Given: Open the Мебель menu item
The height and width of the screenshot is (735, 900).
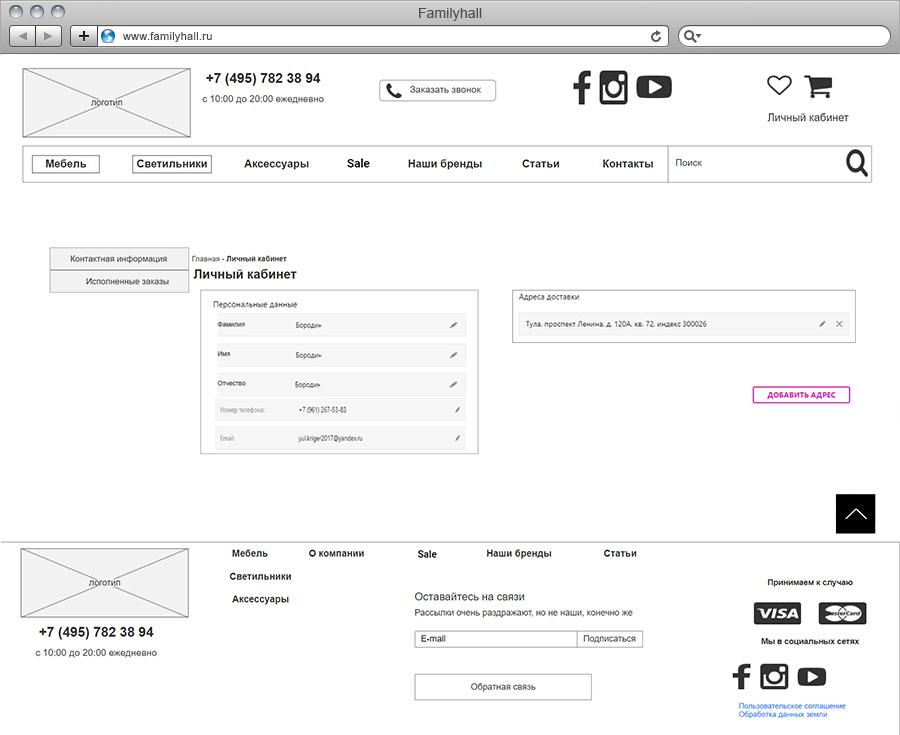Looking at the screenshot, I should click(66, 164).
